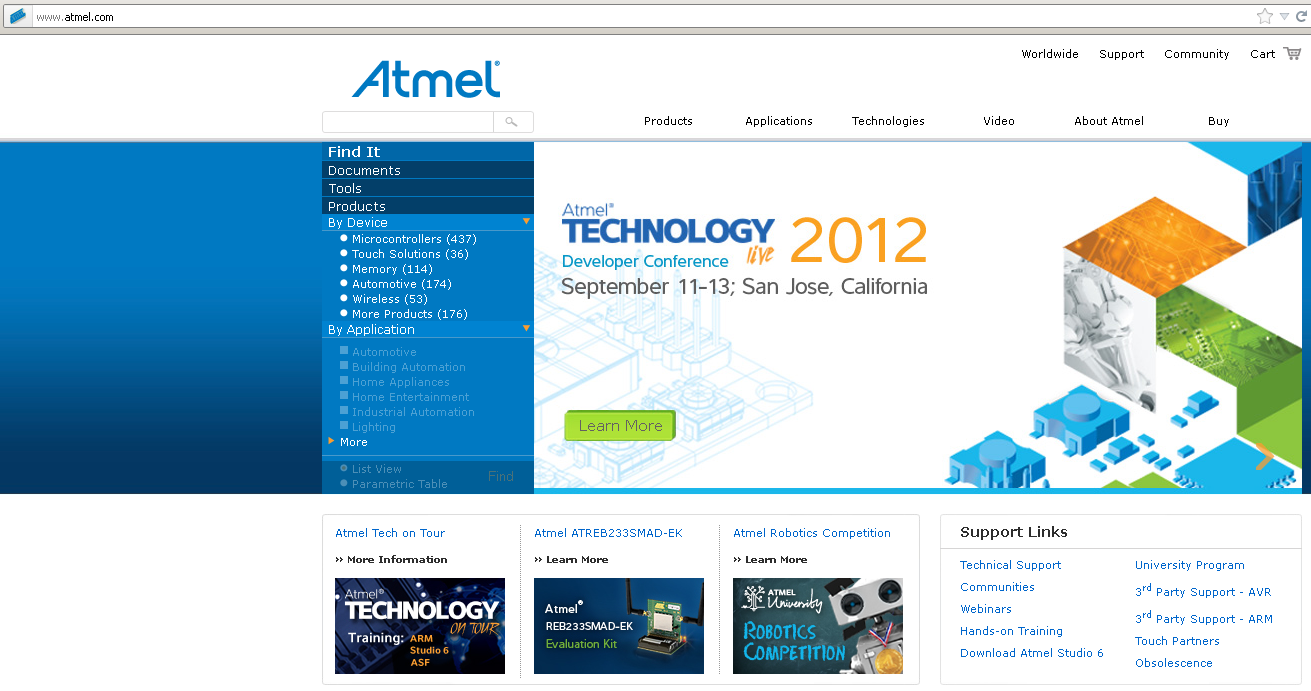Click the search magnifier button
The height and width of the screenshot is (691, 1311).
[513, 122]
